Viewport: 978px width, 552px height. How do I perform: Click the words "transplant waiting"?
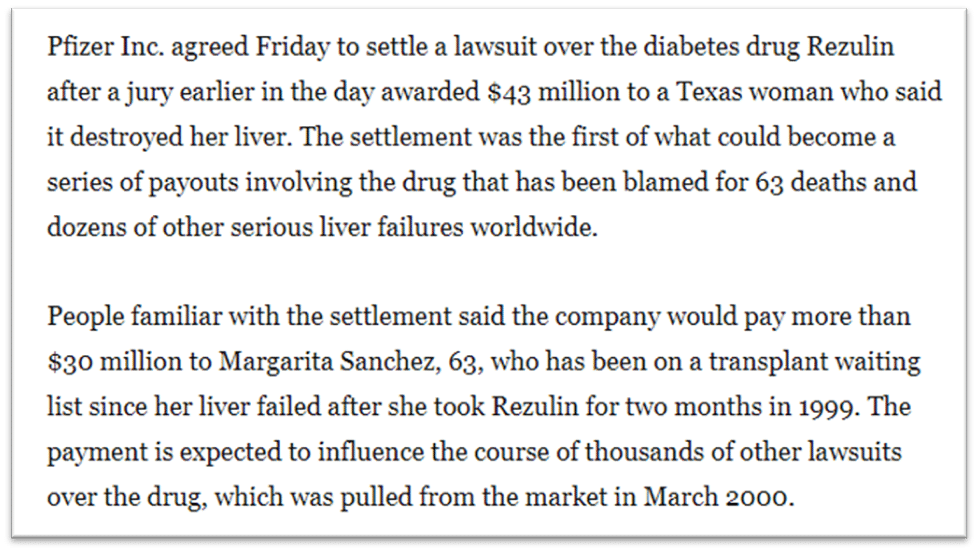click(x=814, y=362)
